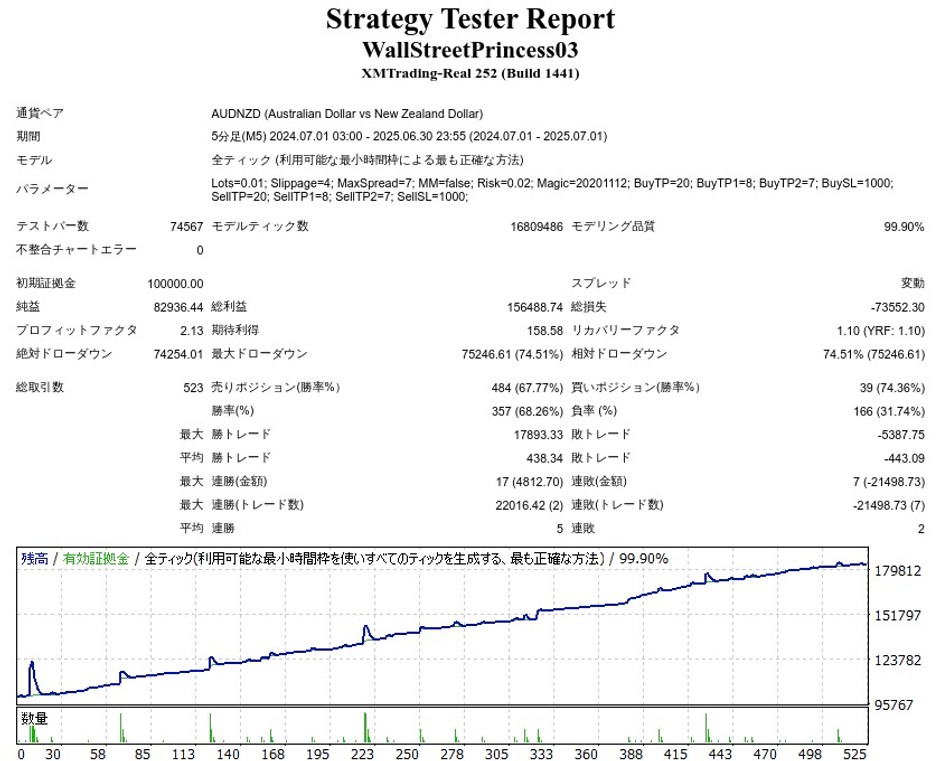Click the 2.13 profit factor value

[x=192, y=331]
